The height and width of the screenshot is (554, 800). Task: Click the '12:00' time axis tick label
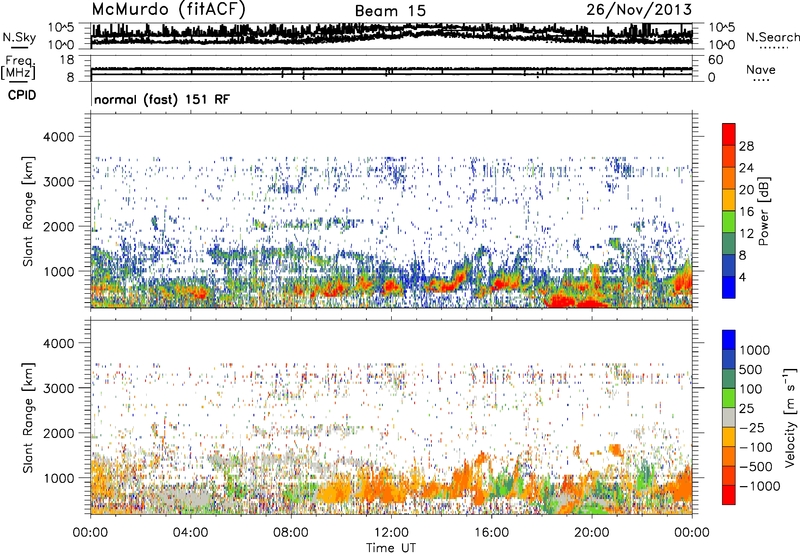391,533
